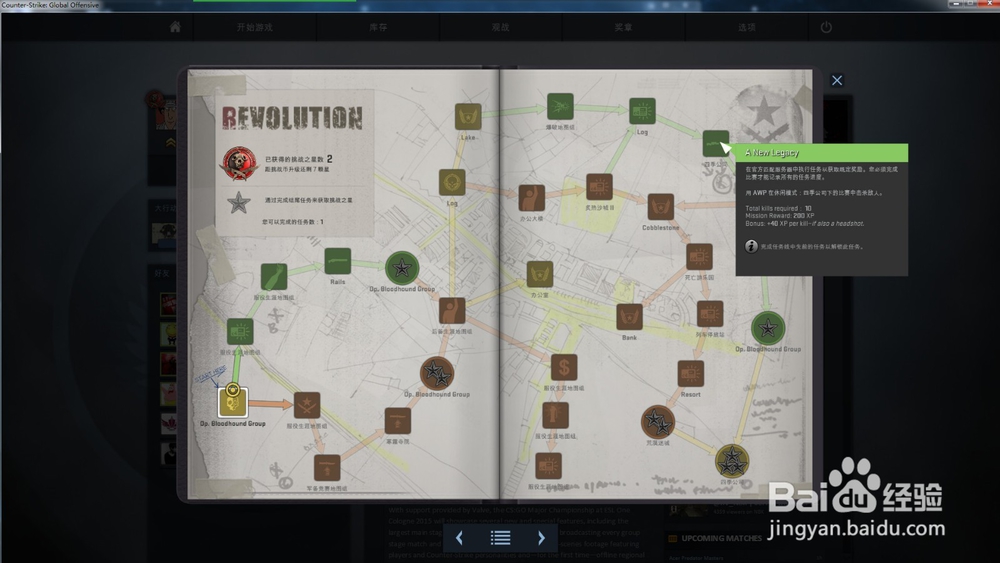The image size is (1000, 563).
Task: Click the grey challenge star icon
Action: (239, 203)
